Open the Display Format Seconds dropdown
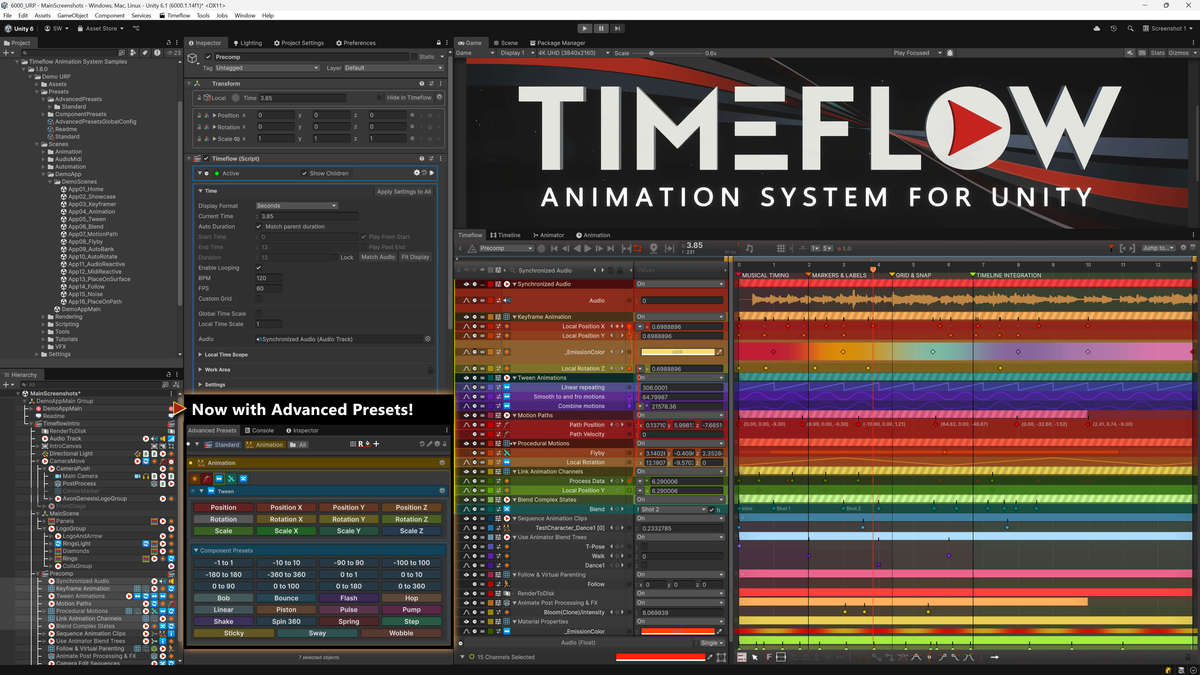Viewport: 1200px width, 675px height. (297, 206)
